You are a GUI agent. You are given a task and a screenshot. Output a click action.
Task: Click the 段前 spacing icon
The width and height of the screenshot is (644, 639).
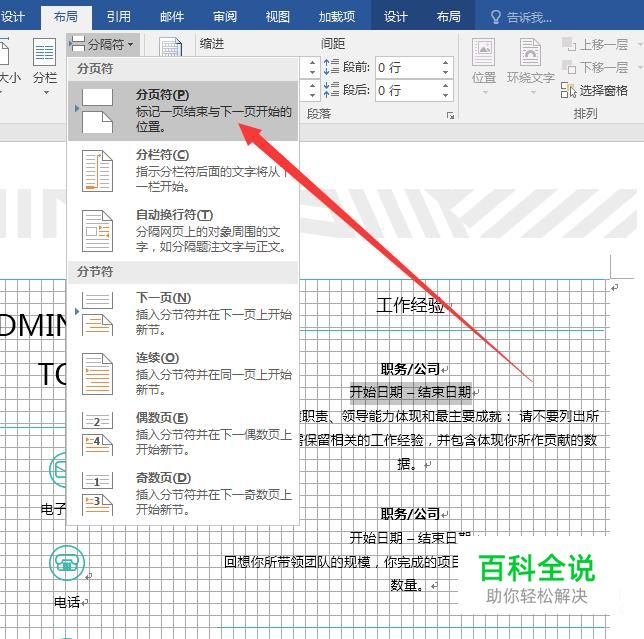[x=331, y=67]
